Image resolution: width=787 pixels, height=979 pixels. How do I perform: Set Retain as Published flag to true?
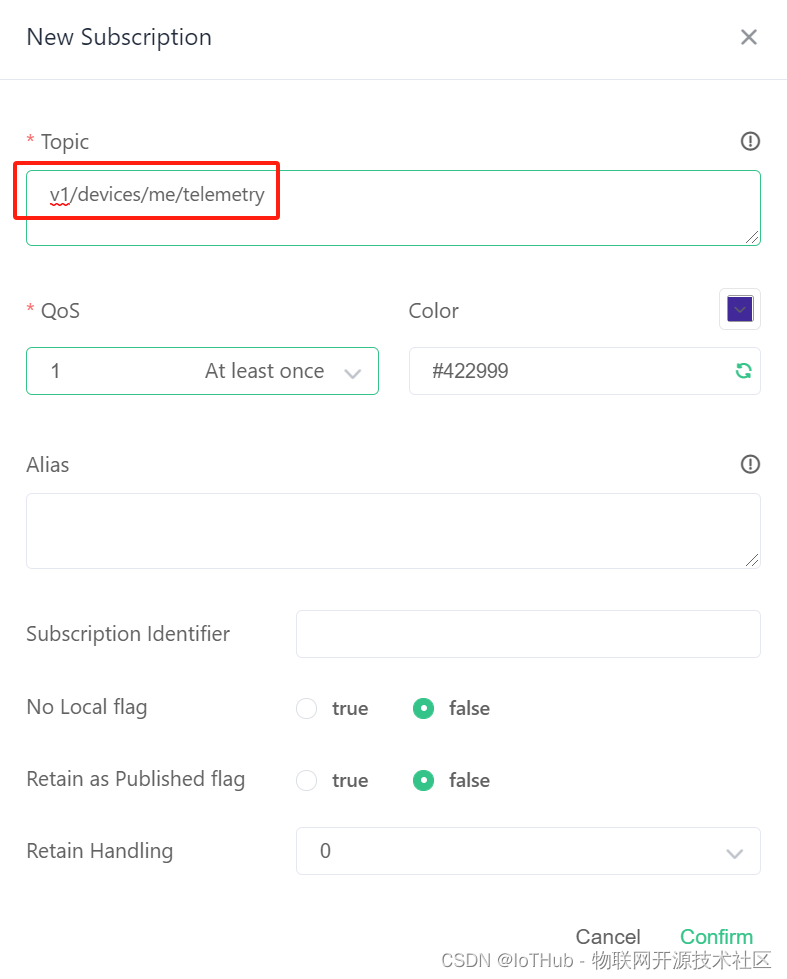coord(307,780)
